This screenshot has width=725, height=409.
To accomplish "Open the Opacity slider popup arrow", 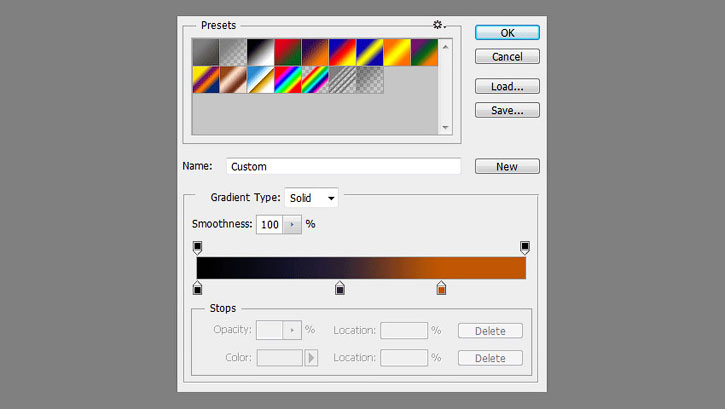I will tap(292, 330).
